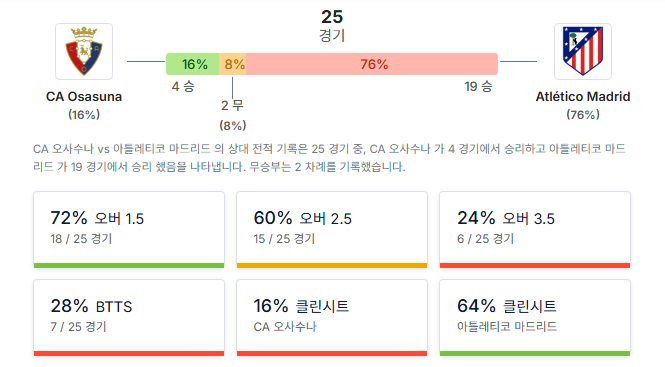Click the 18 / 25 경기 subtext
This screenshot has width=665, height=367.
click(x=81, y=239)
